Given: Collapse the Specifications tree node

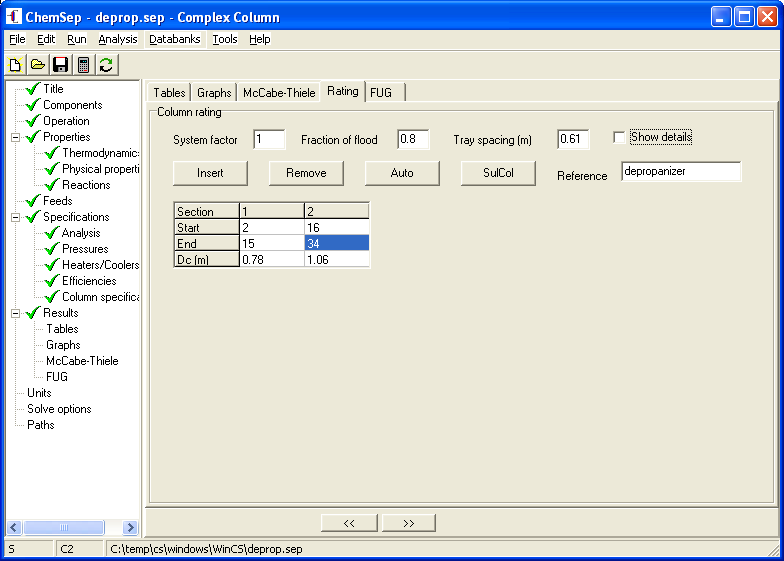Looking at the screenshot, I should (x=16, y=217).
